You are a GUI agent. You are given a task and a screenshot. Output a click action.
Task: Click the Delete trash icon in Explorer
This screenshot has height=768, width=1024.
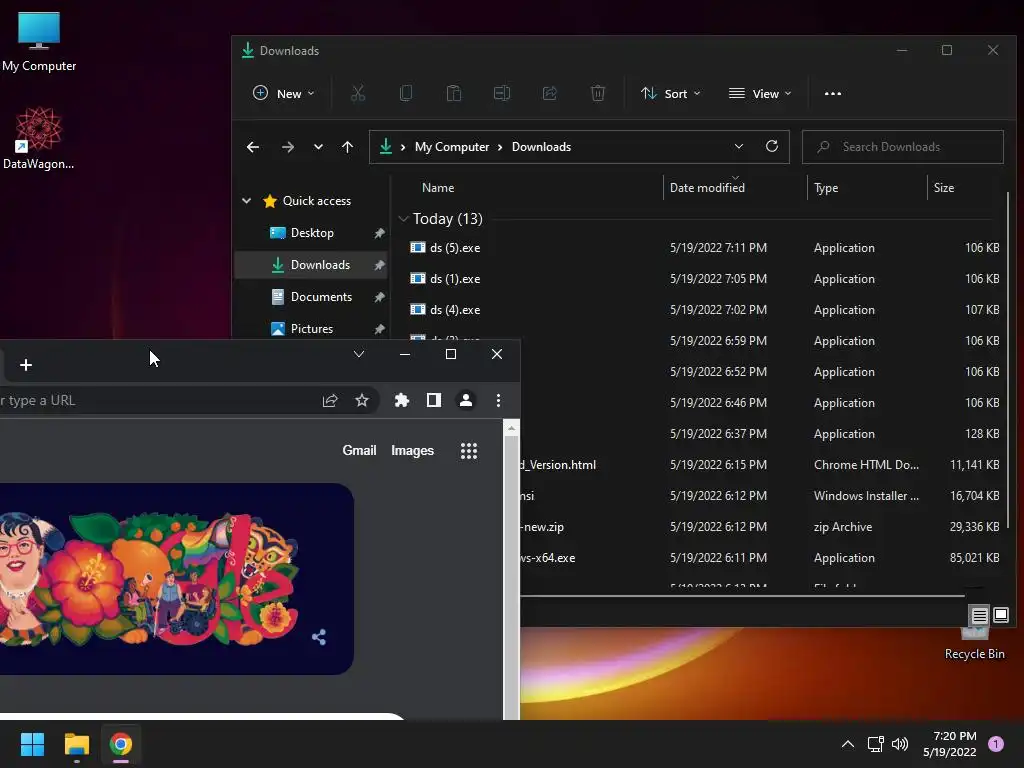tap(598, 93)
